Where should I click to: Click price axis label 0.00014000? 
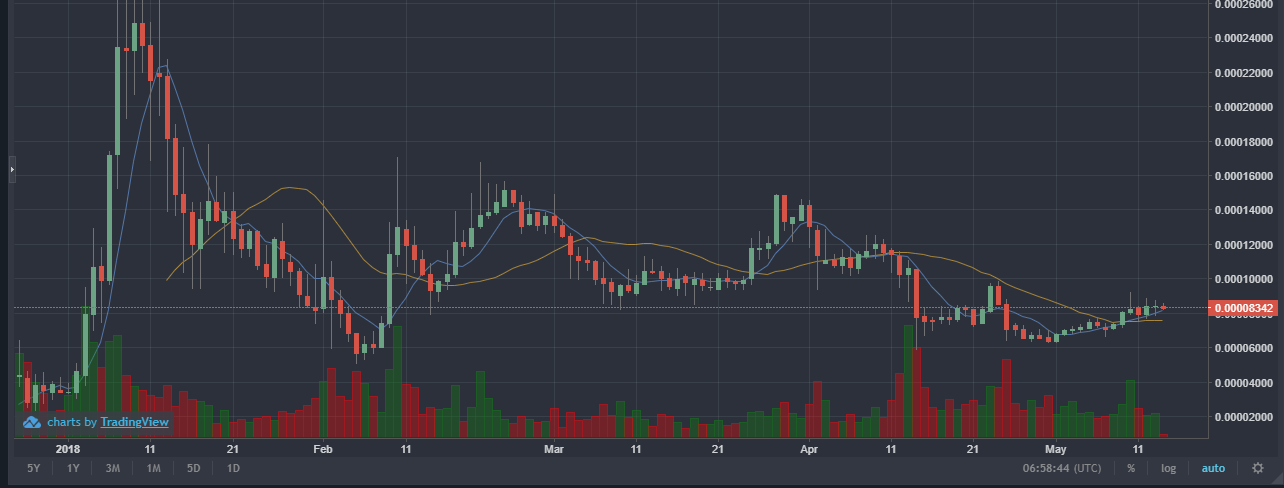(x=1242, y=210)
